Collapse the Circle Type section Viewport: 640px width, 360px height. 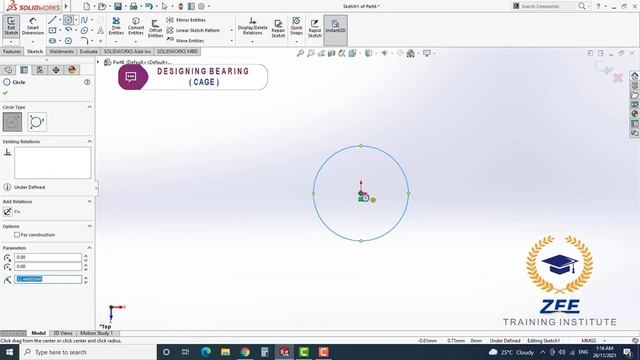point(89,107)
